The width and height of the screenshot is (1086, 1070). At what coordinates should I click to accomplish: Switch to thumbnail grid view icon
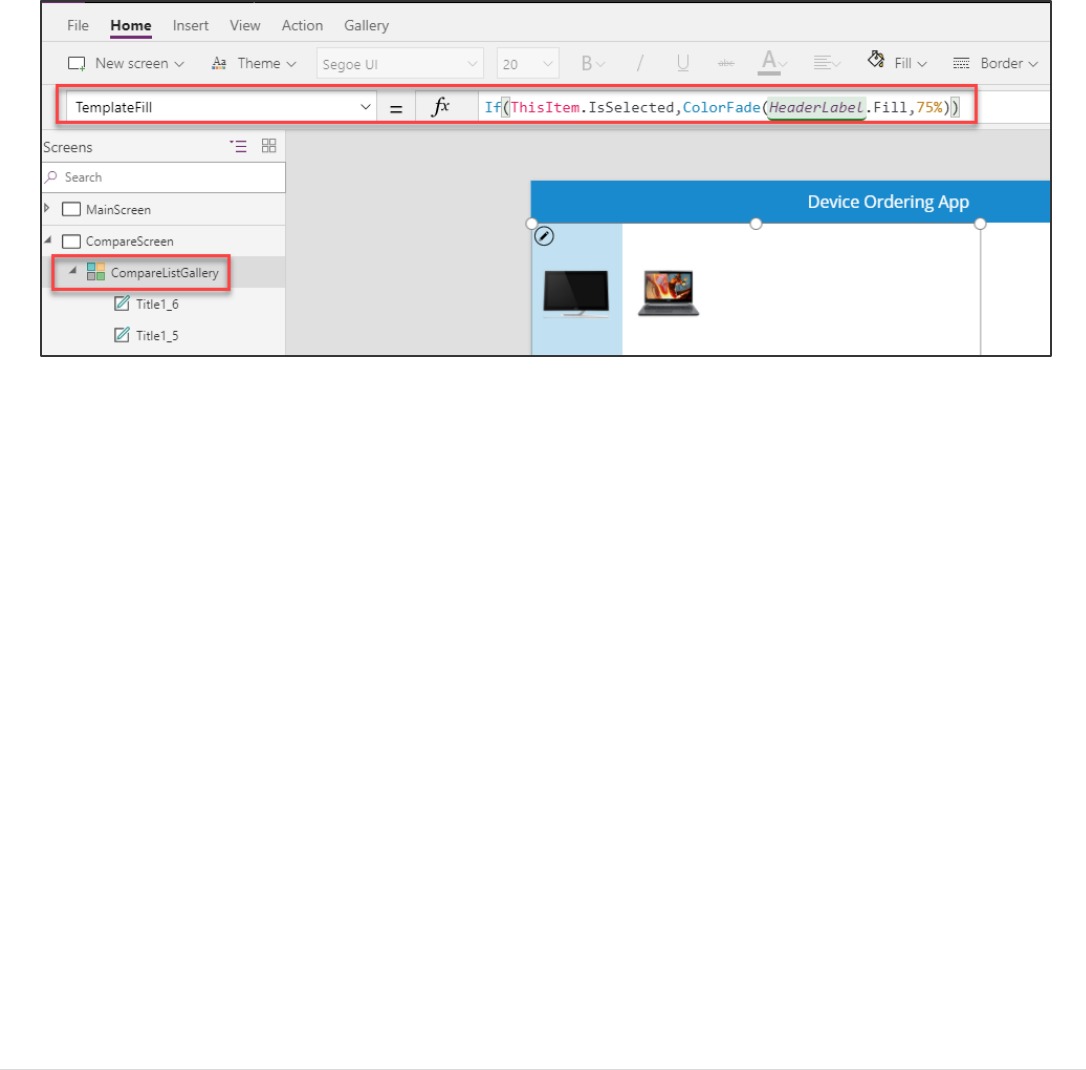[x=269, y=145]
